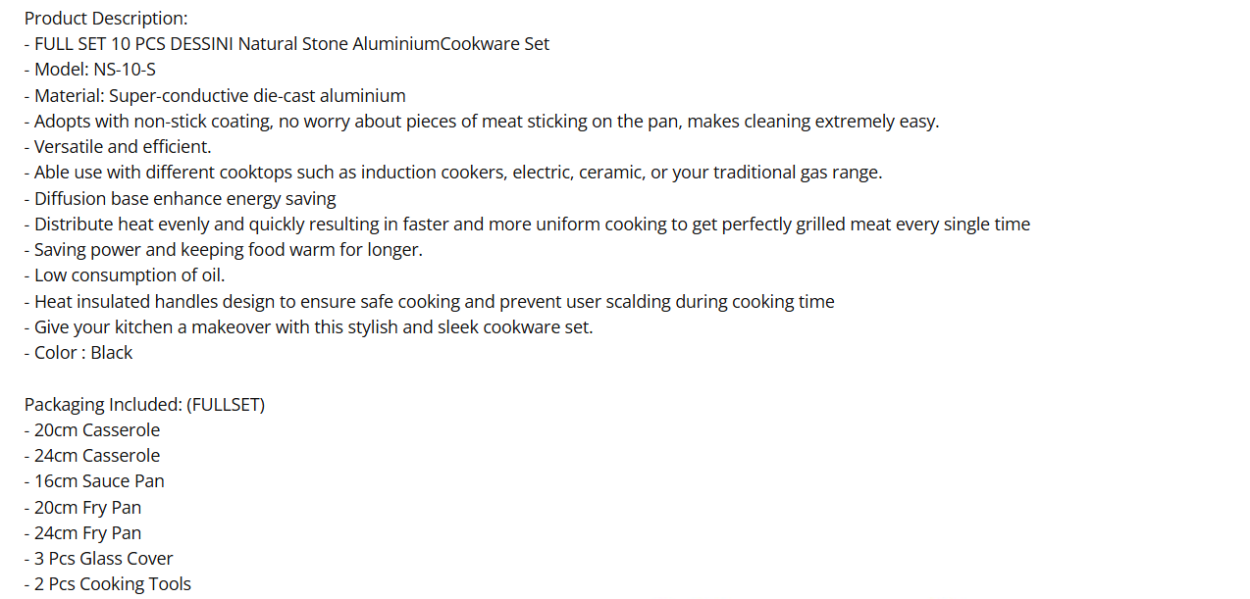
Task: Click the 'Distribute heat evenly' line
Action: point(527,224)
